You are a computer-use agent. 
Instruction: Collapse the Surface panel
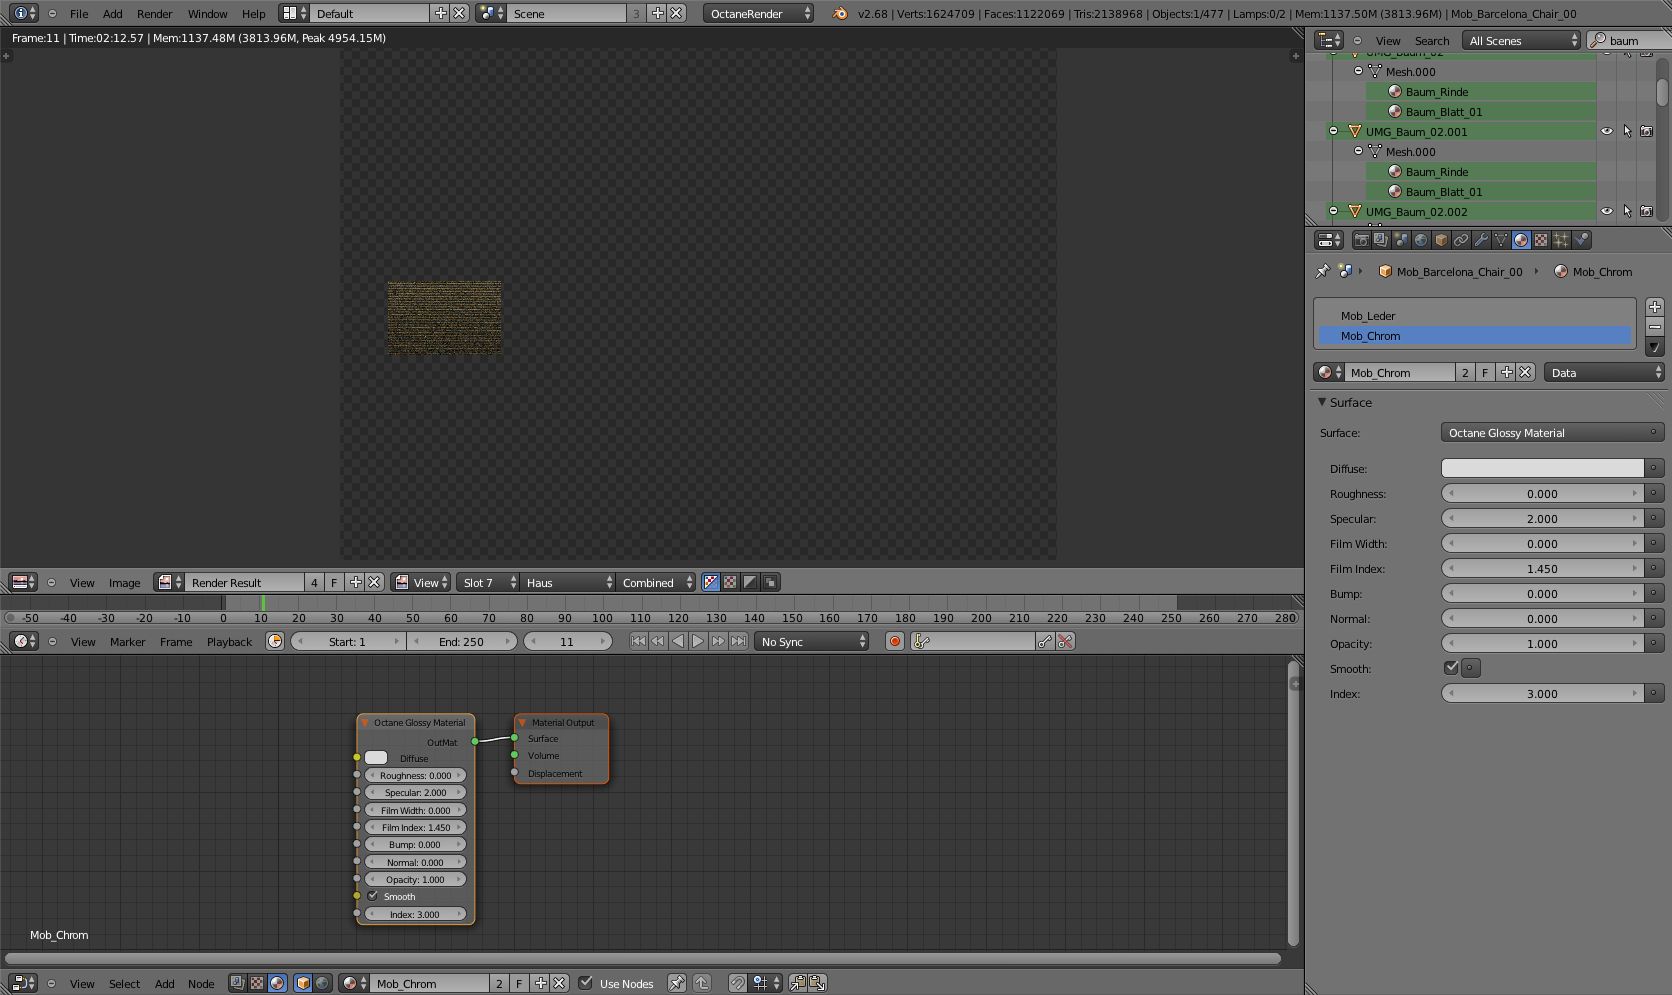pos(1322,402)
